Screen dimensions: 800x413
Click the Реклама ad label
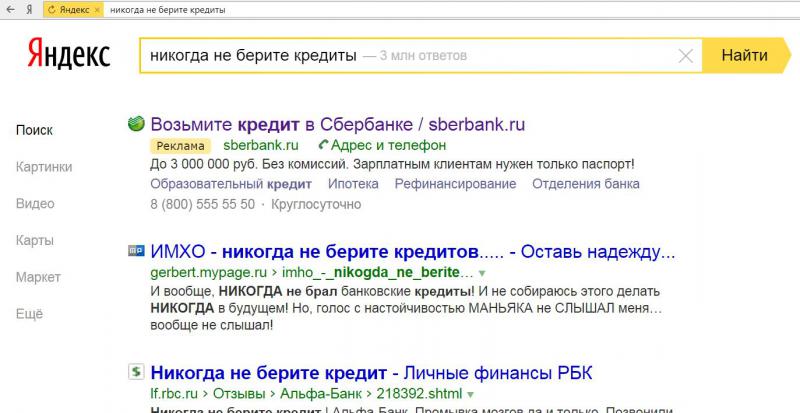(180, 146)
